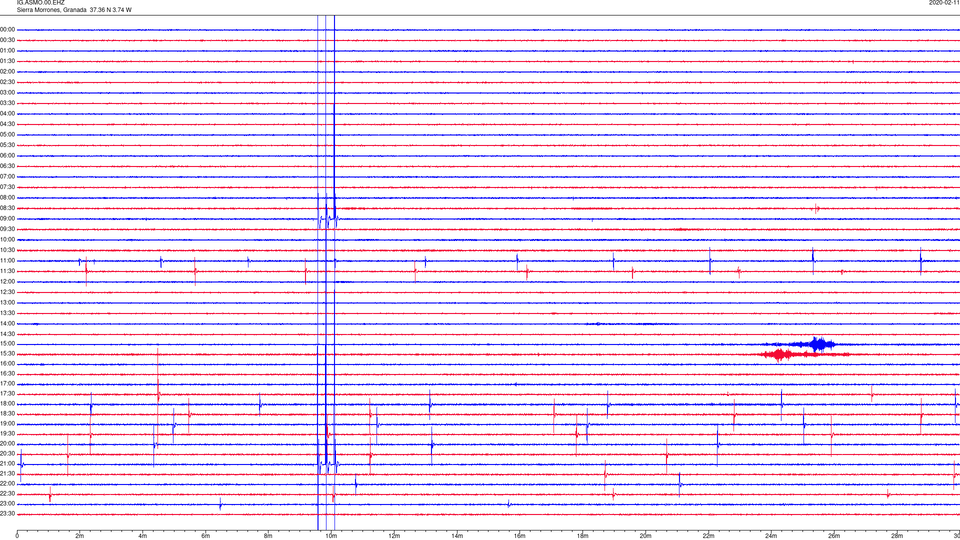The height and width of the screenshot is (540, 960).
Task: Click the 16m tick label on the axis
Action: tap(520, 536)
